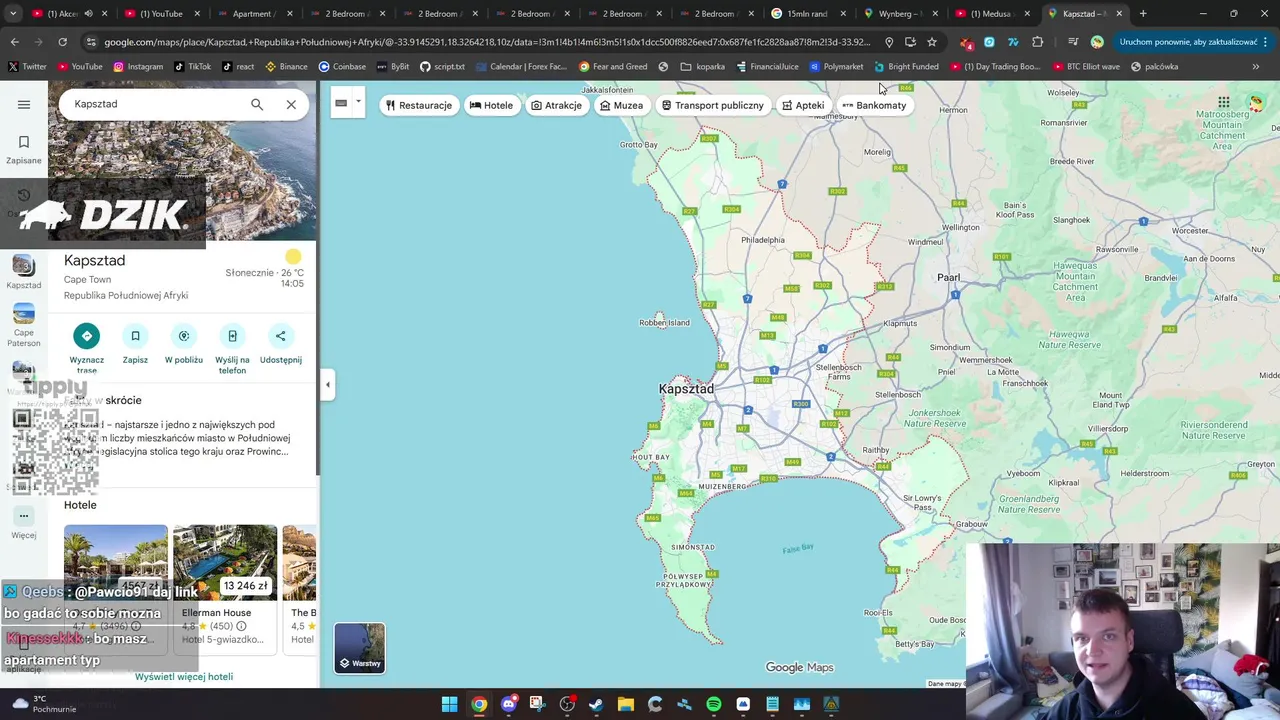Switch to the (1) Medusa tab
The width and height of the screenshot is (1280, 720).
click(x=994, y=14)
